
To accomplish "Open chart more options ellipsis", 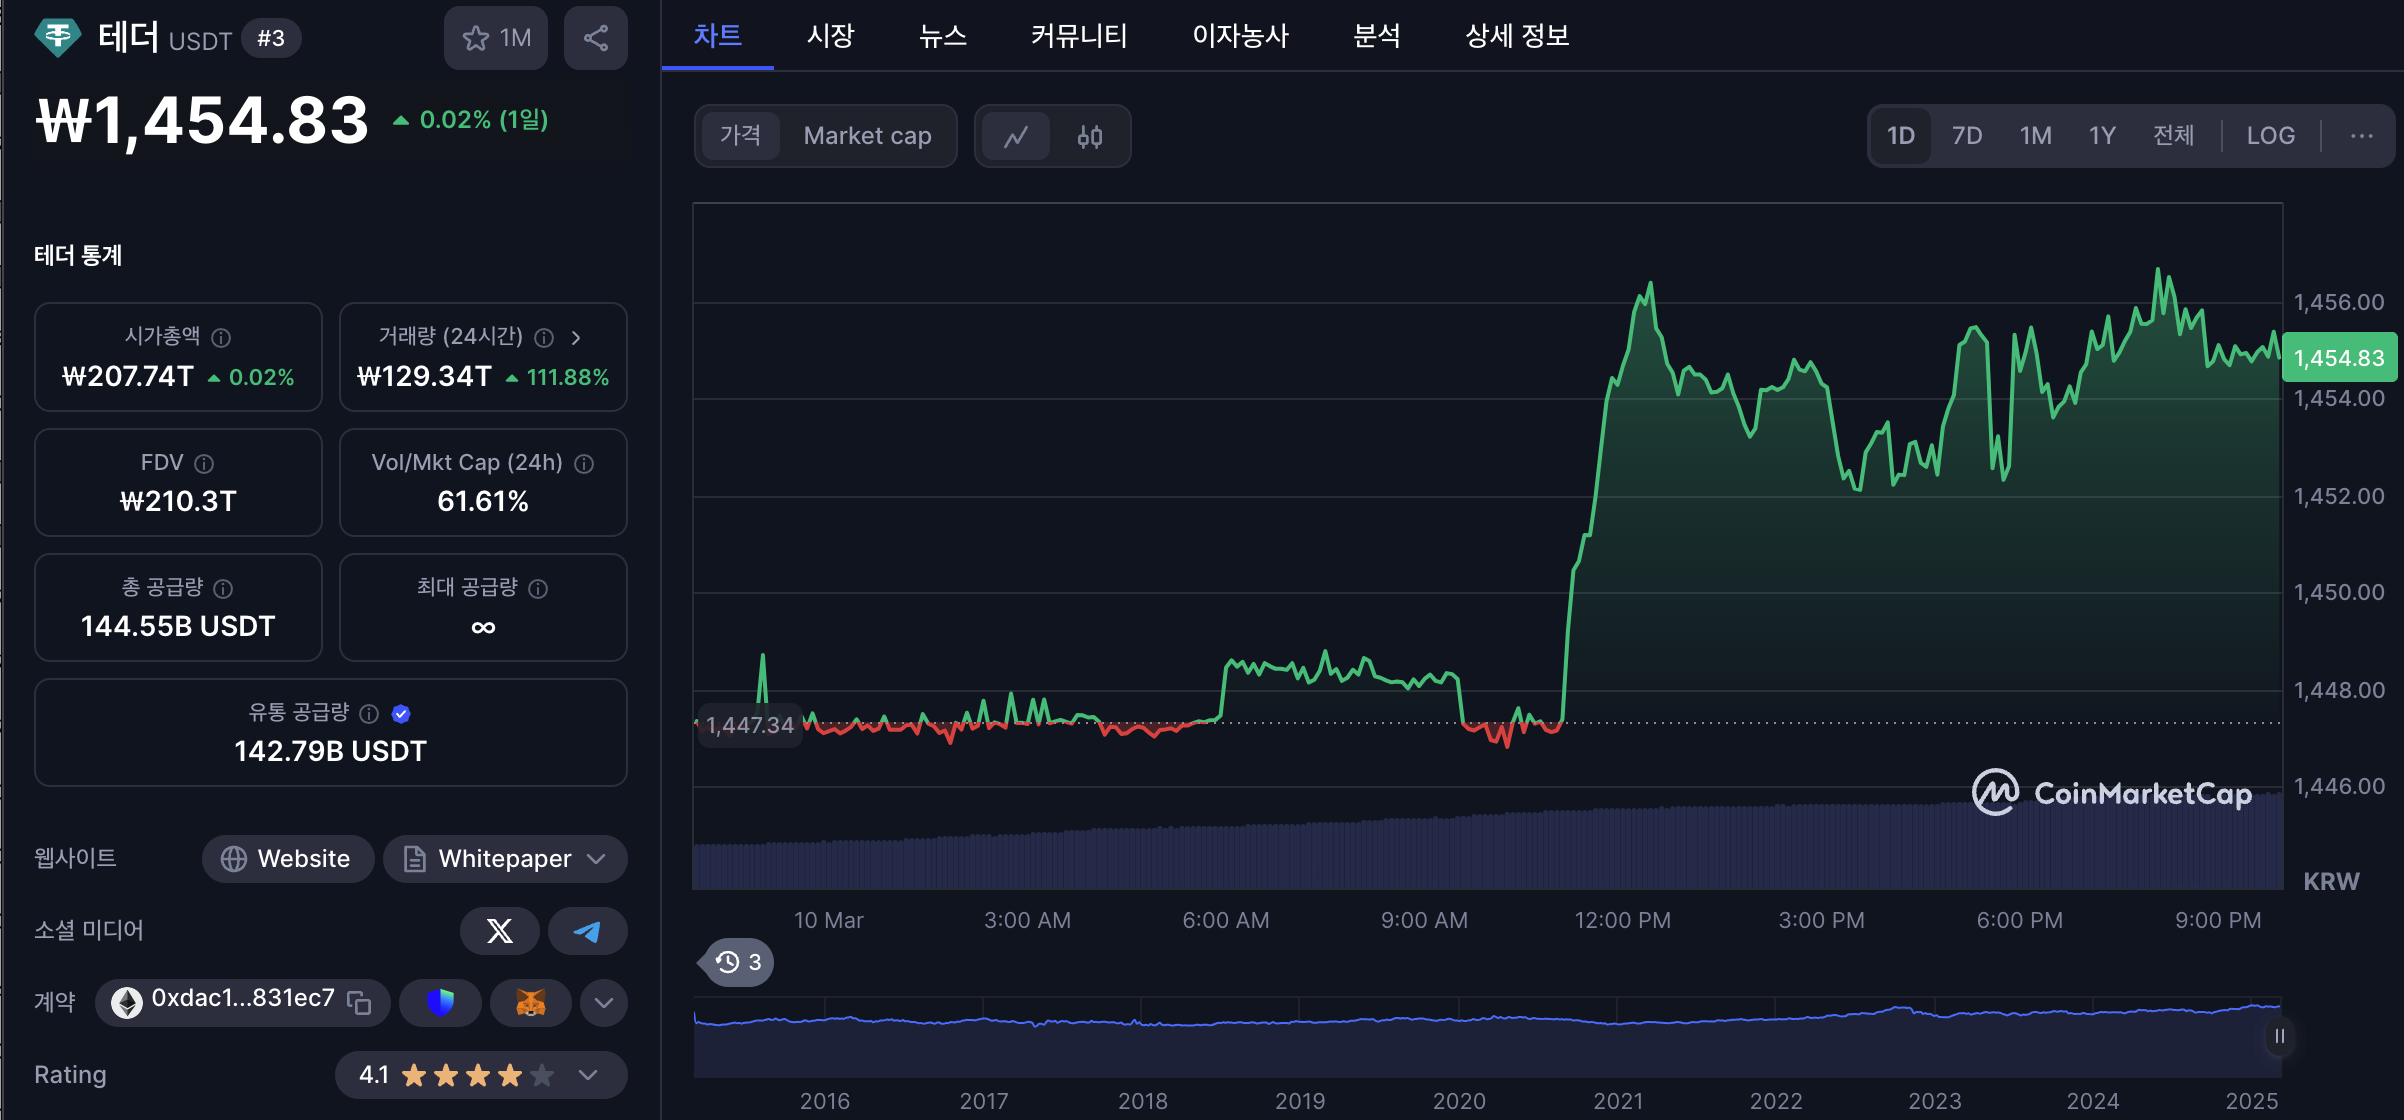I will click(2362, 136).
